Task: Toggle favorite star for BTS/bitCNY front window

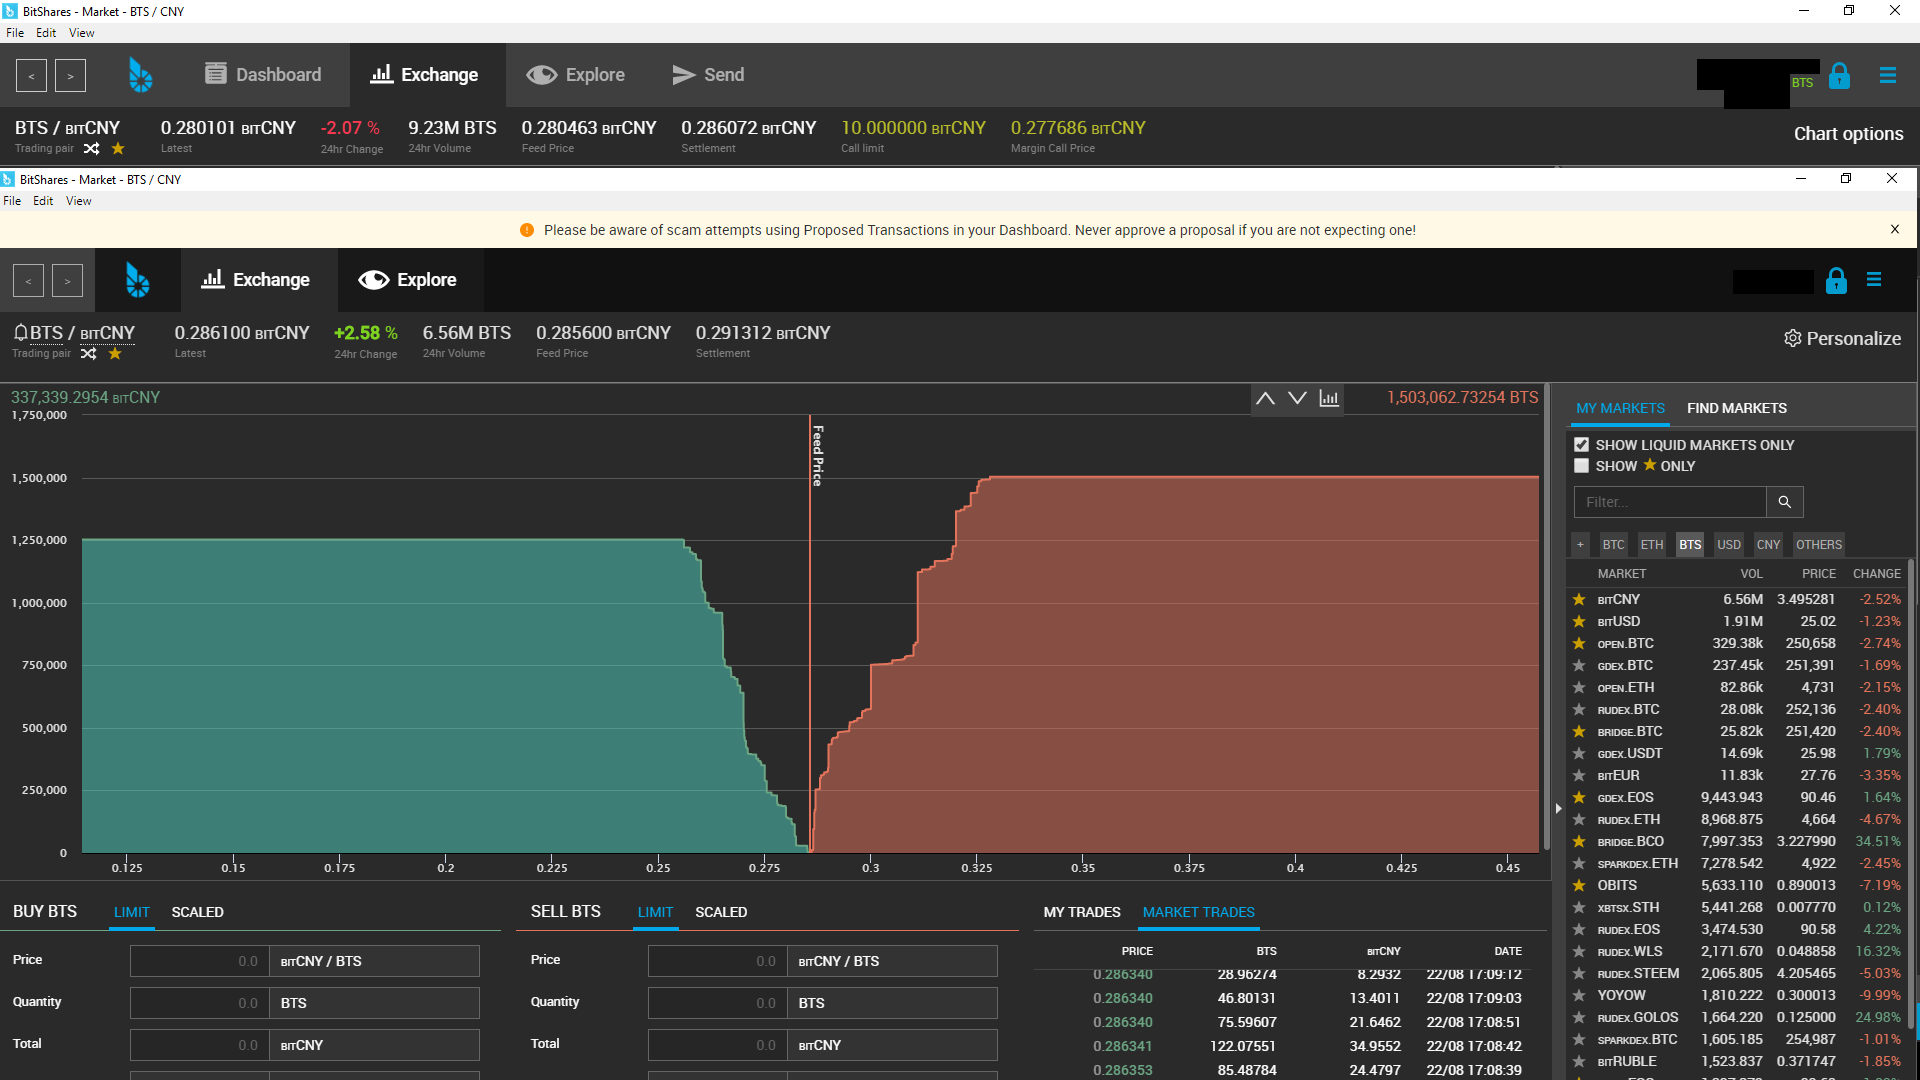Action: click(x=115, y=354)
